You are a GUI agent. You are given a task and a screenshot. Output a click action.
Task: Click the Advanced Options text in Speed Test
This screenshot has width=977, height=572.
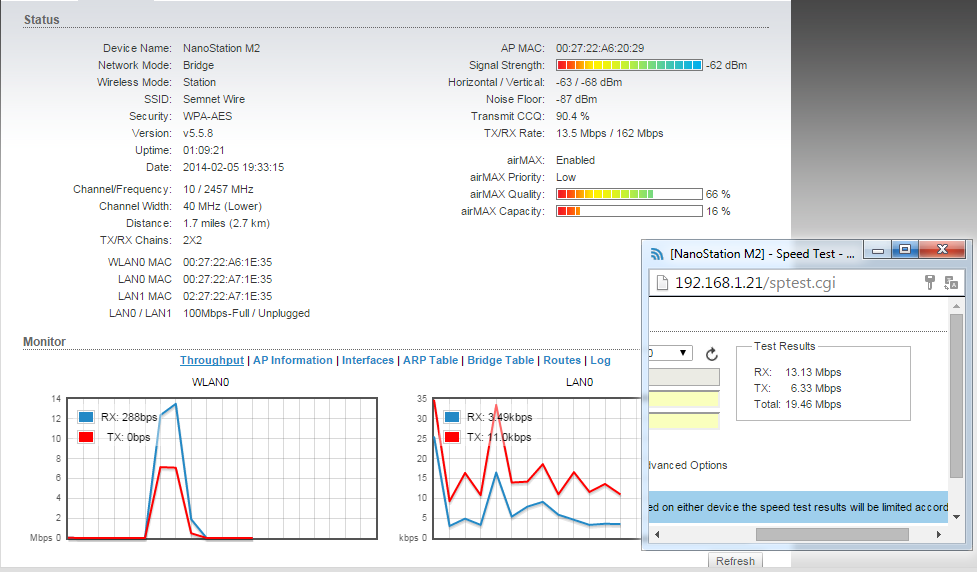(688, 465)
